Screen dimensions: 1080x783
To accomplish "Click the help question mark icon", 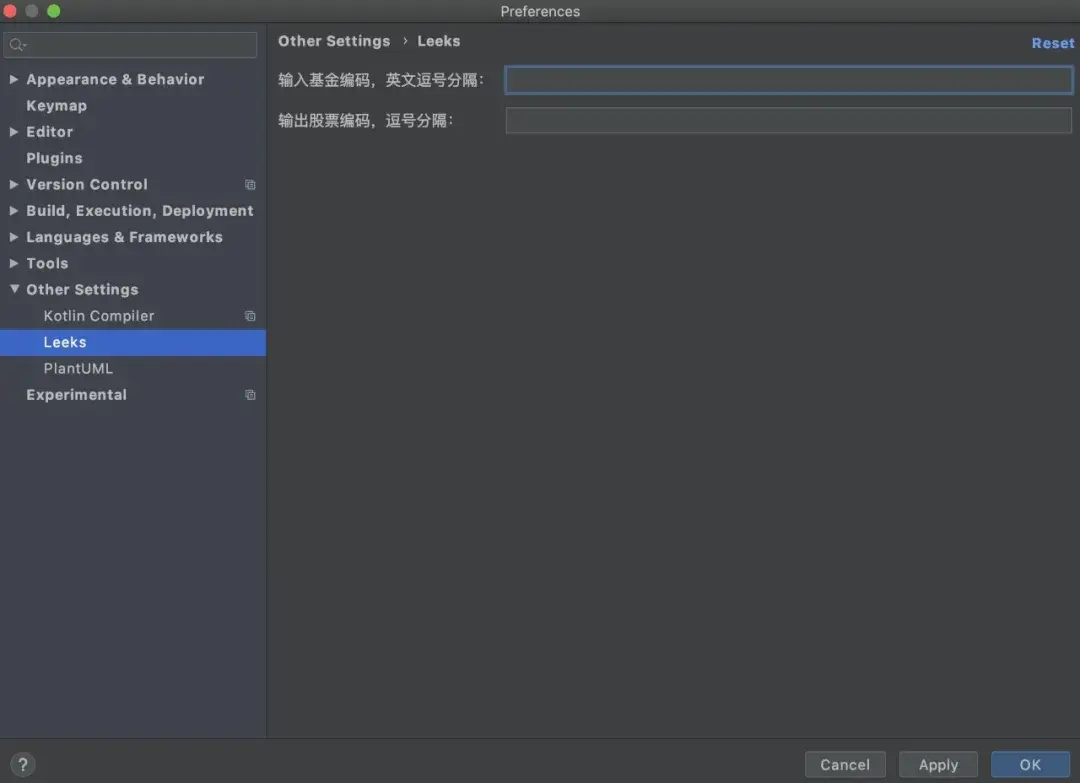I will 22,764.
